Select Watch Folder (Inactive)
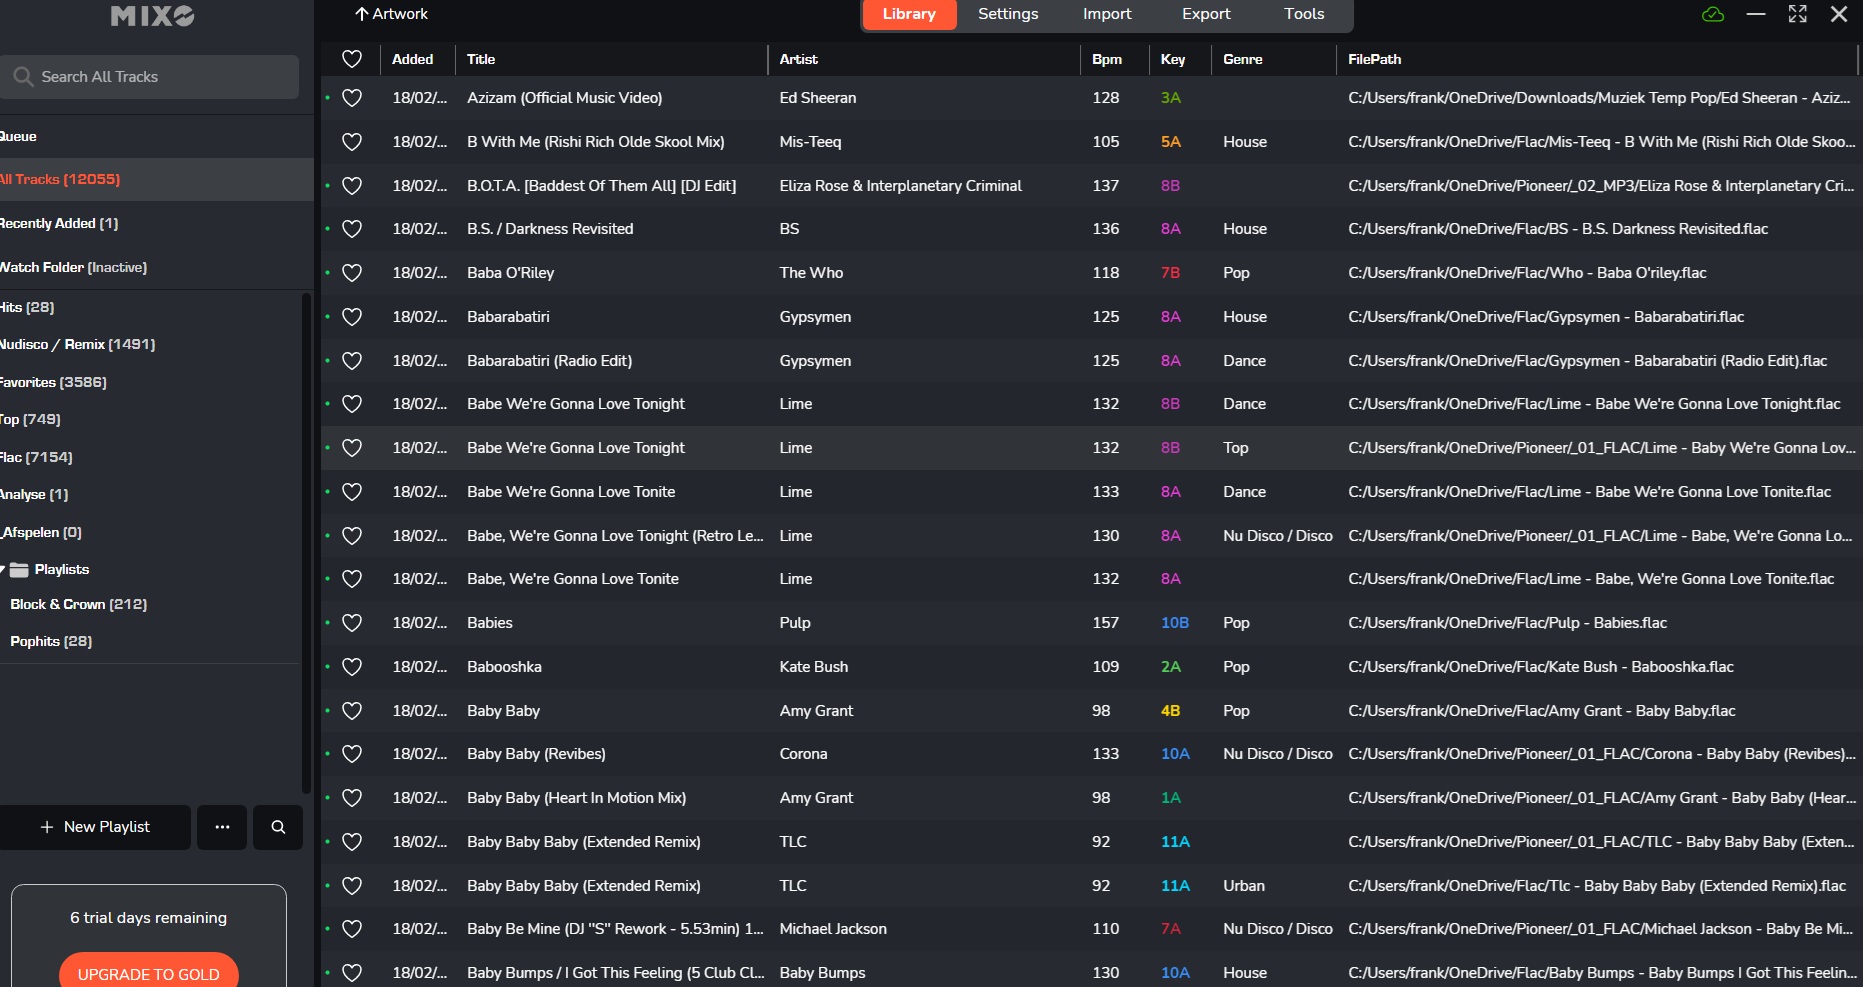Viewport: 1863px width, 987px height. click(156, 268)
